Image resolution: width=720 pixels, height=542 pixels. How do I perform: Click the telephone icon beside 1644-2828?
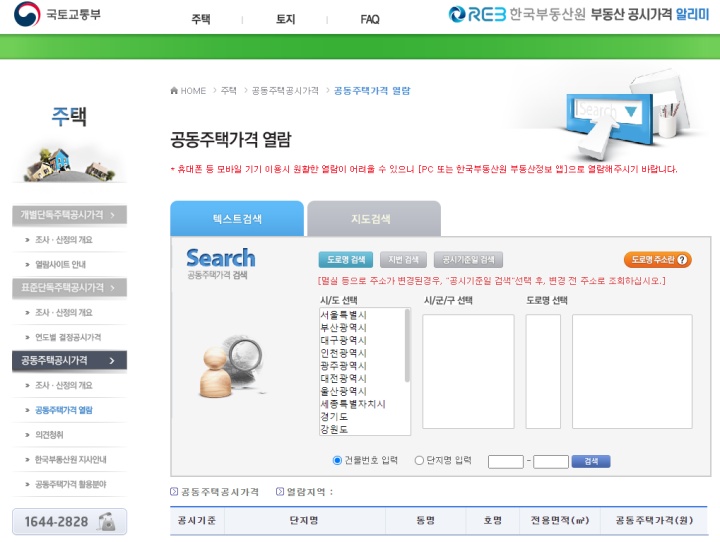107,522
